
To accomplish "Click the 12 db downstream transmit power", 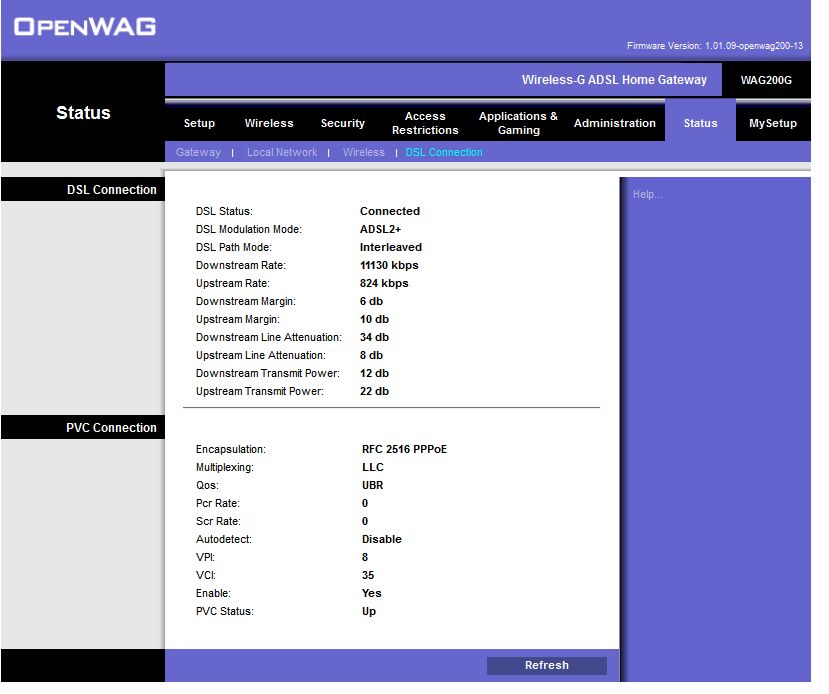I will (x=374, y=373).
